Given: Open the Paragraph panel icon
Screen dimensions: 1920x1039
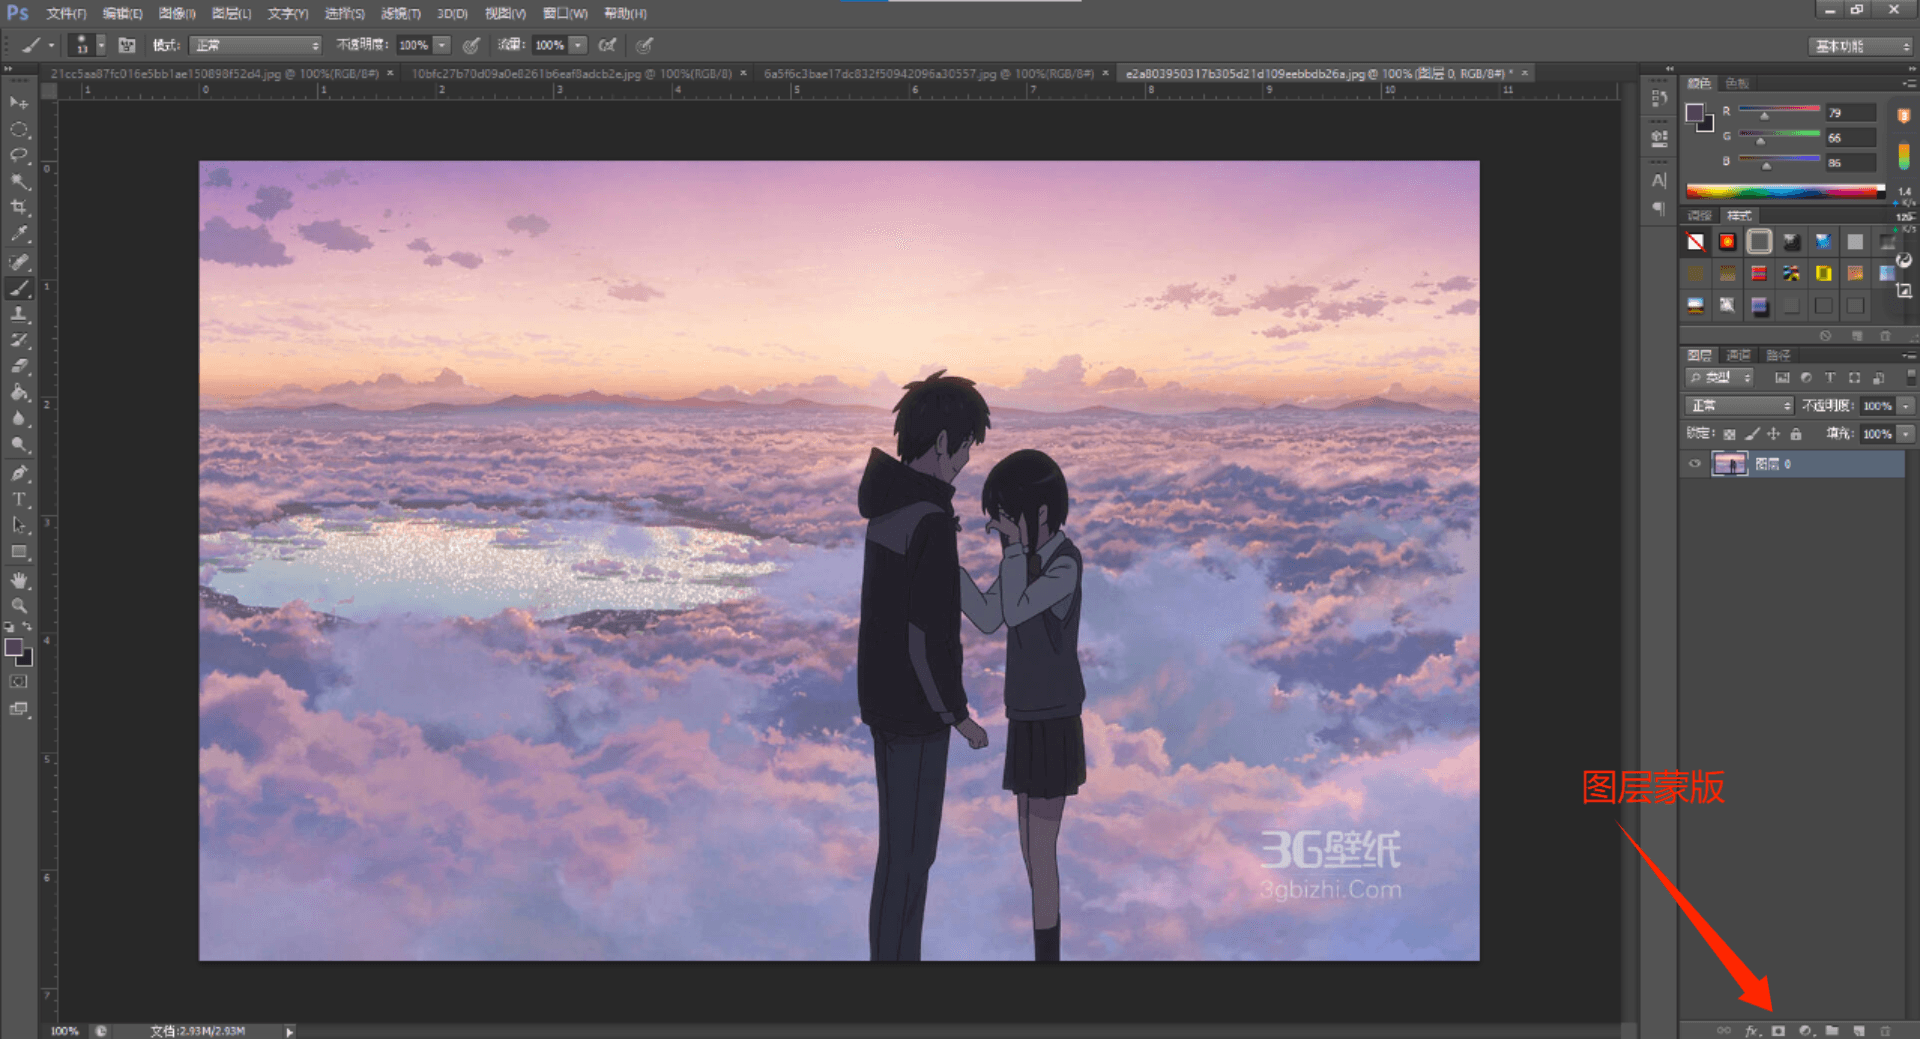Looking at the screenshot, I should pyautogui.click(x=1660, y=208).
